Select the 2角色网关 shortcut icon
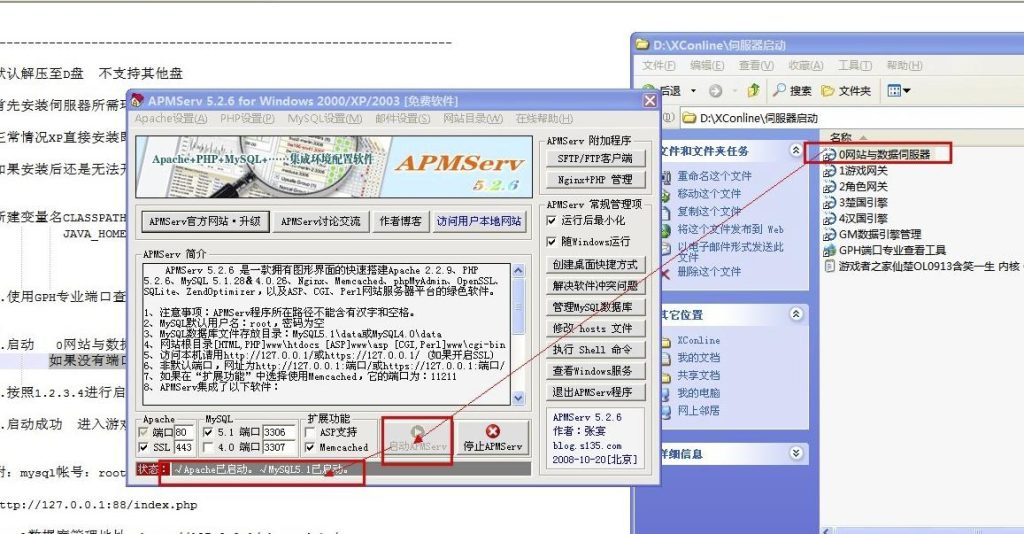Viewport: 1024px width, 534px height. pyautogui.click(x=829, y=187)
